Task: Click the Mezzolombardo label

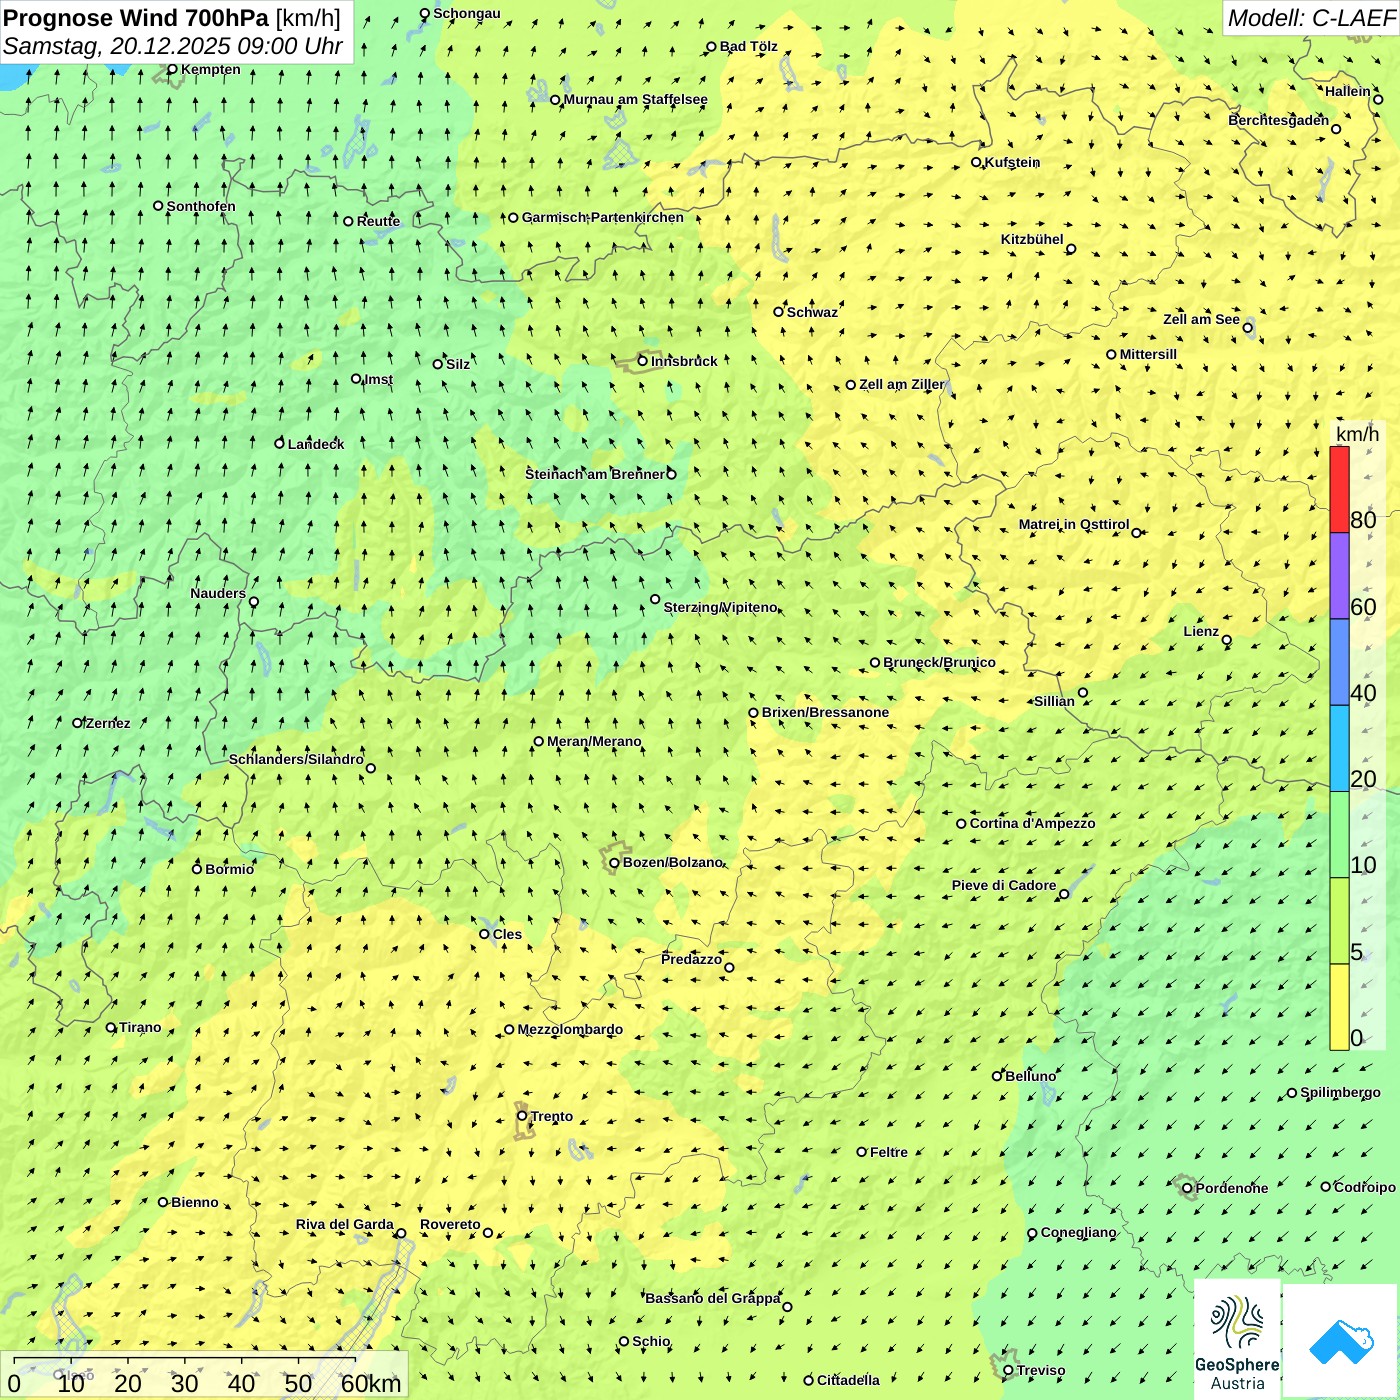Action: pyautogui.click(x=570, y=1029)
